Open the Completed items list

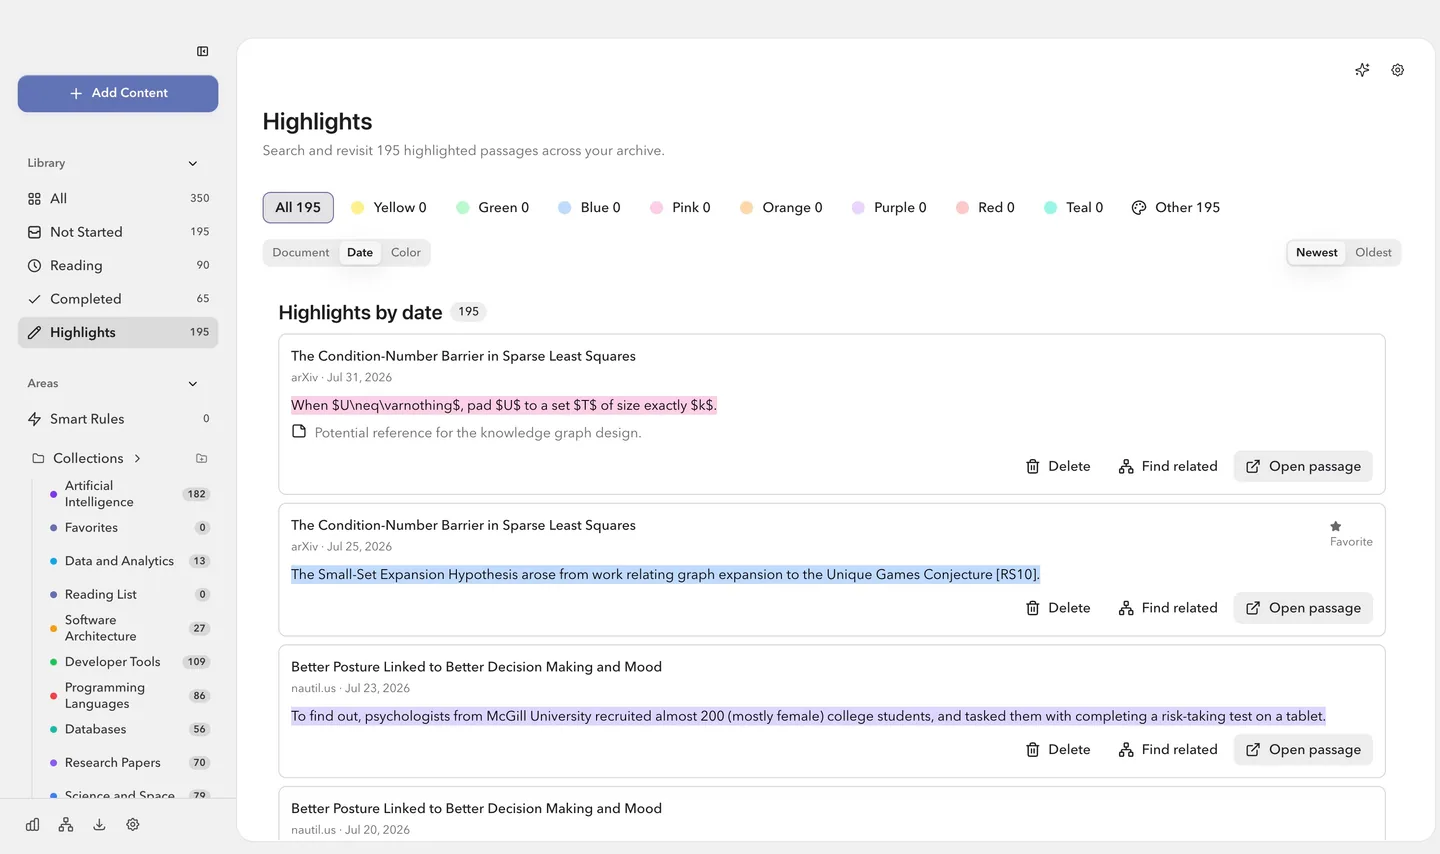[x=118, y=299]
